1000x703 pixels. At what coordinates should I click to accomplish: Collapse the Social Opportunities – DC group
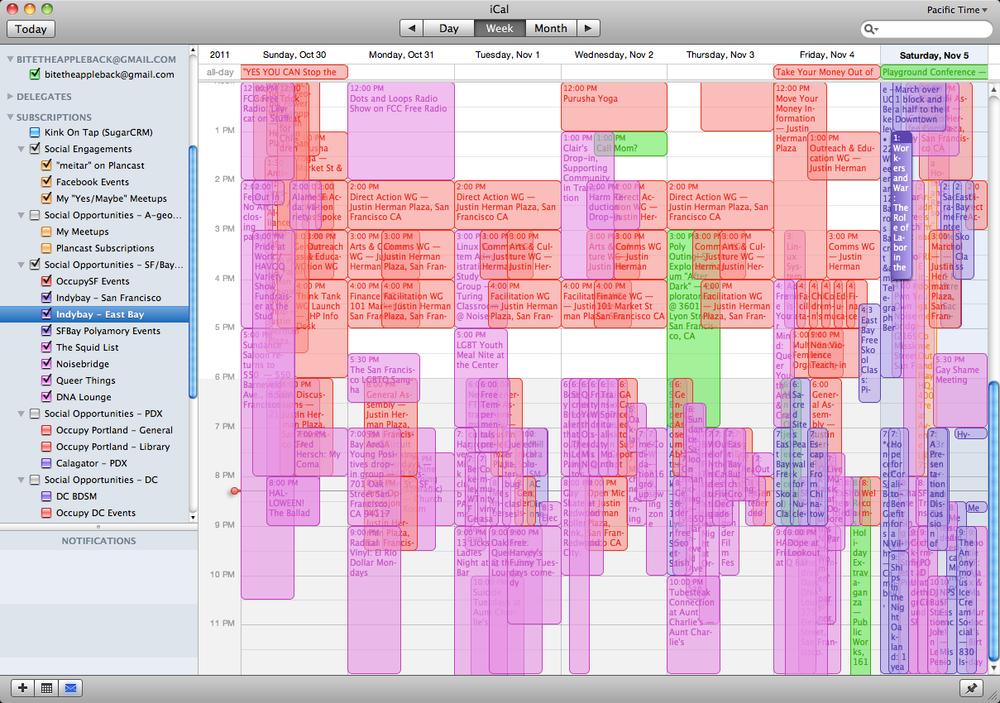click(x=22, y=480)
